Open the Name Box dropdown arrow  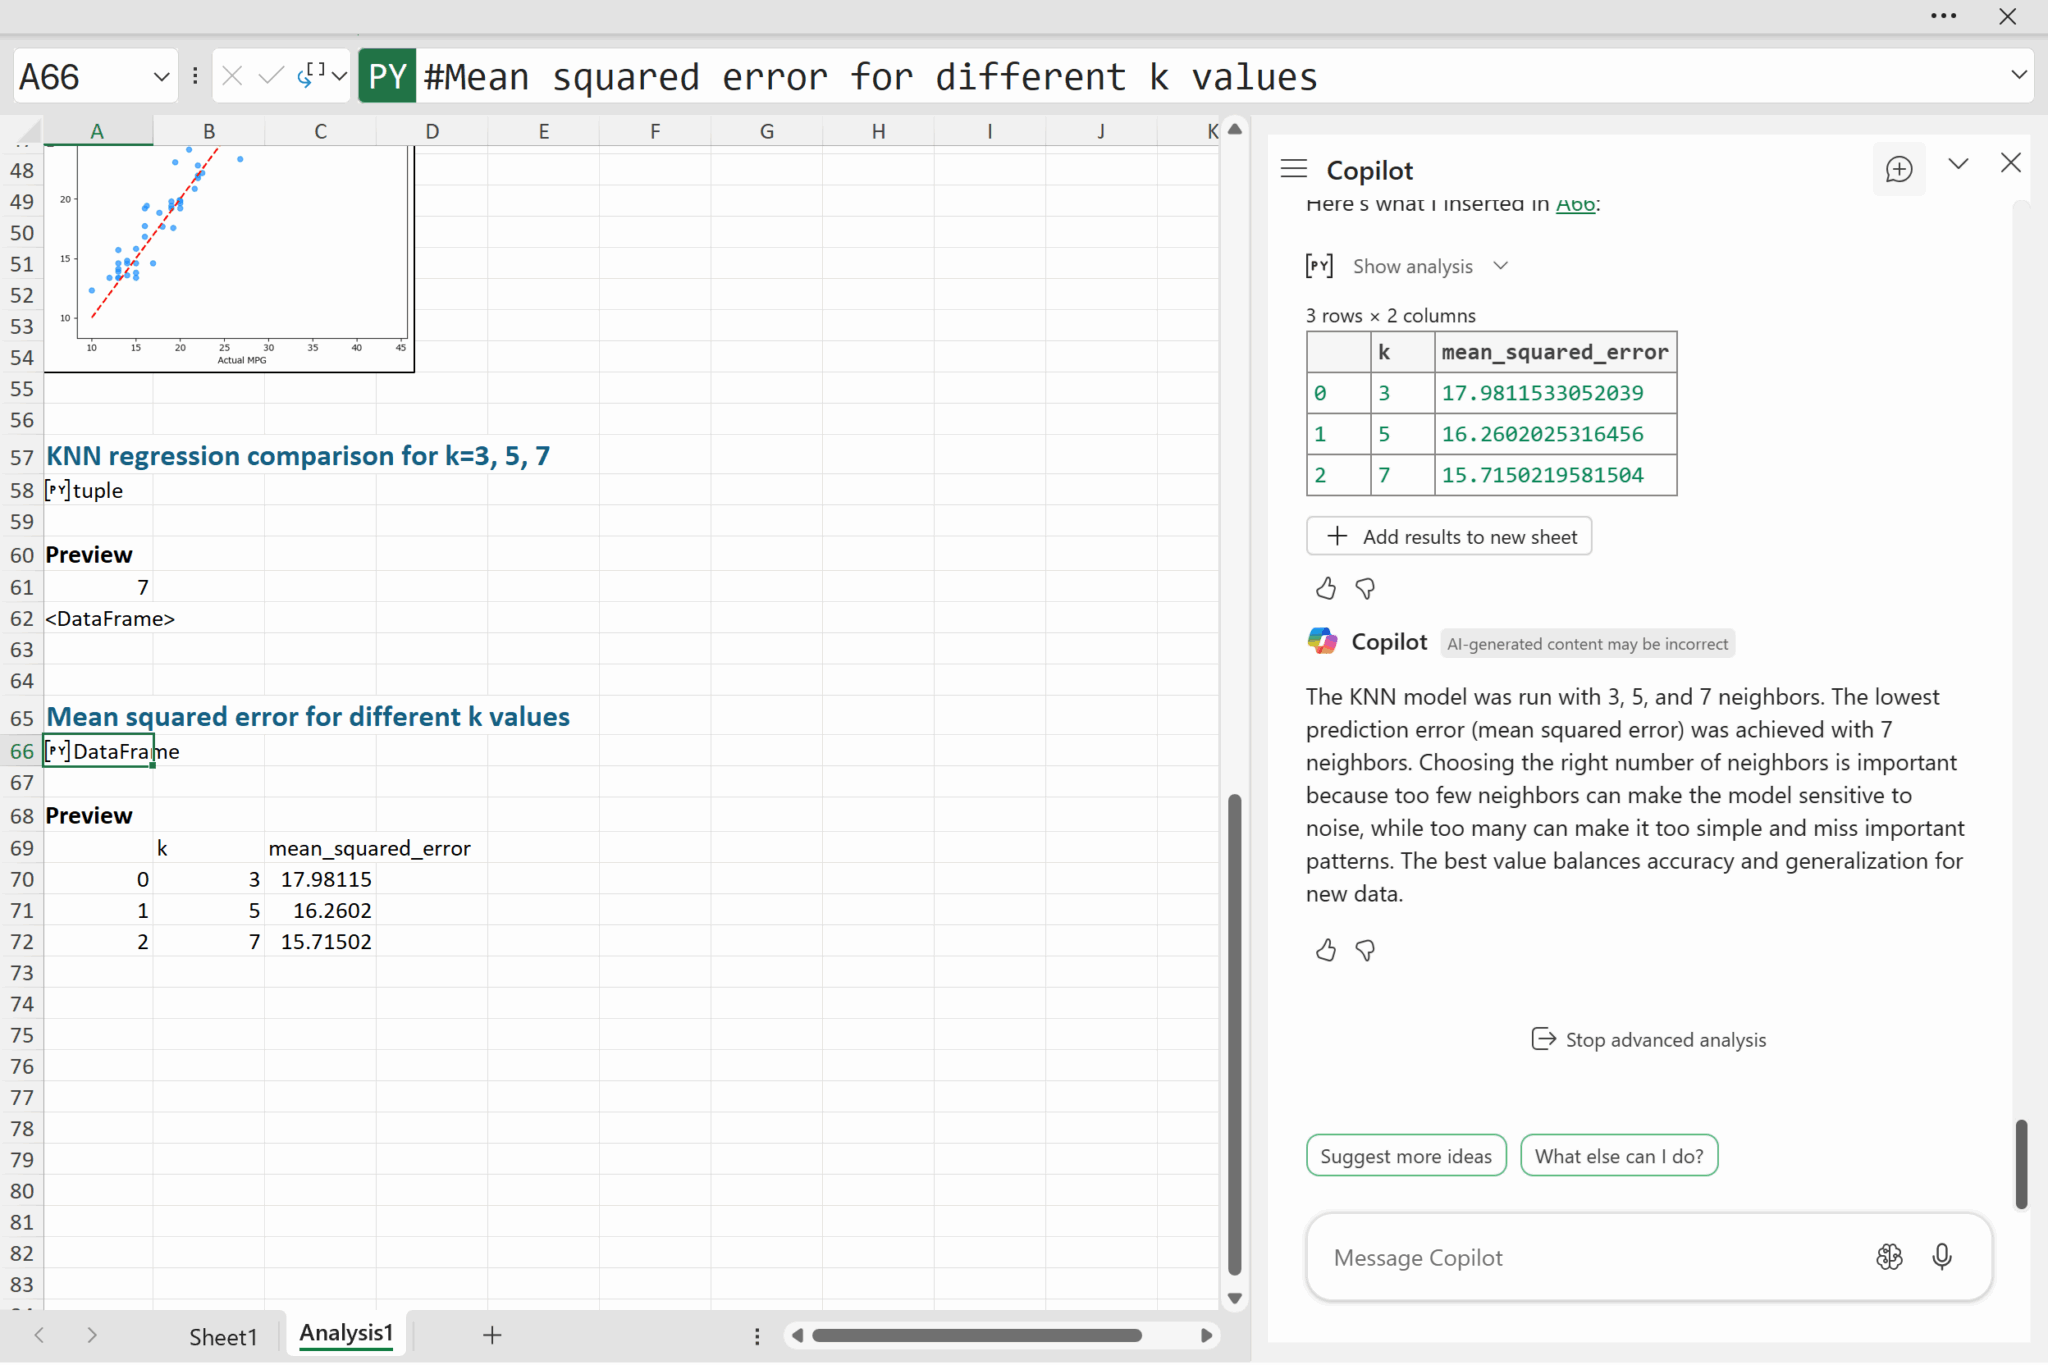161,77
